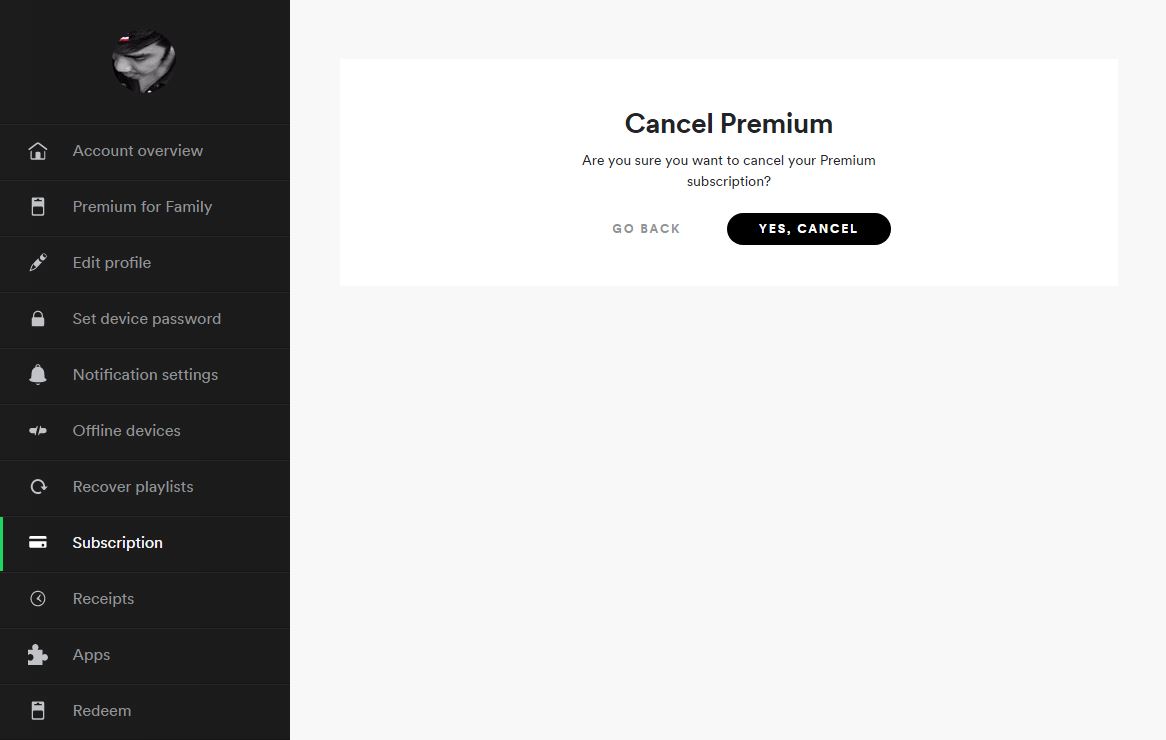Open Account overview from the sidebar
The width and height of the screenshot is (1166, 740).
tap(138, 150)
